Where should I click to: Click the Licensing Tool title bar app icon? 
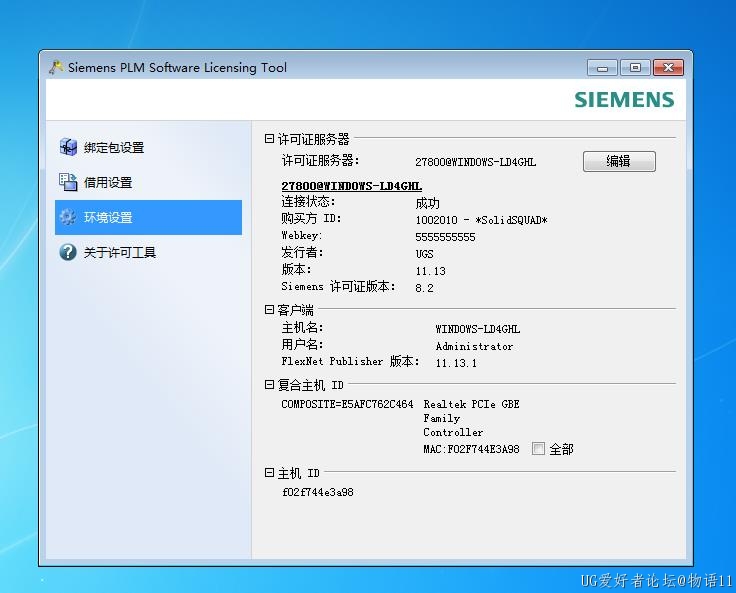click(x=56, y=67)
